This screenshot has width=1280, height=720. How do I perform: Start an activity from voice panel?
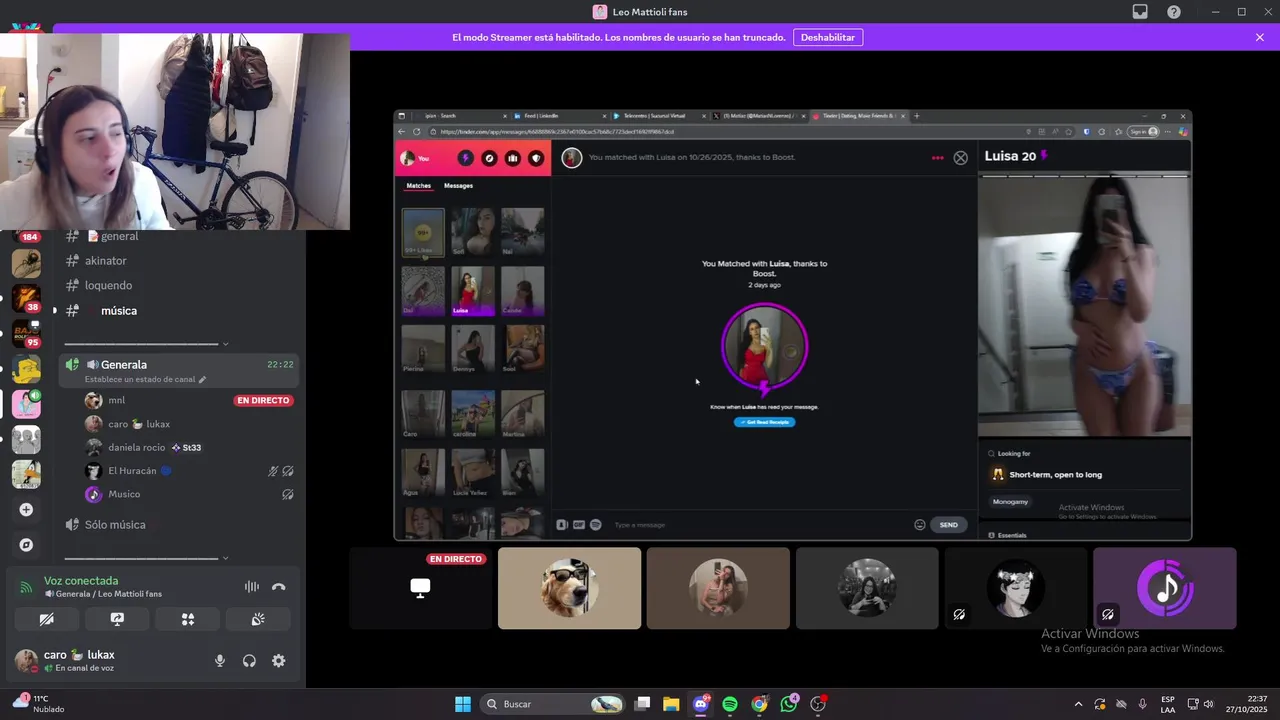187,620
